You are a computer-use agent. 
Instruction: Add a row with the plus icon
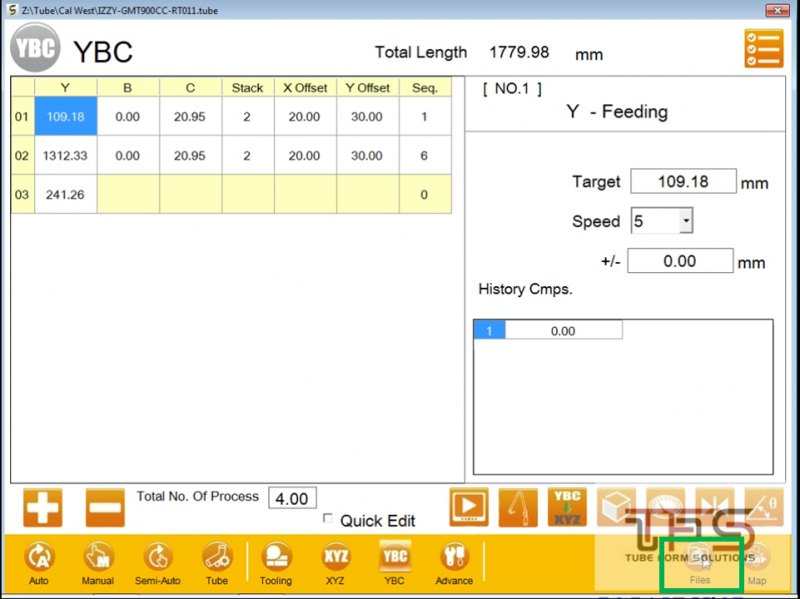pos(43,508)
